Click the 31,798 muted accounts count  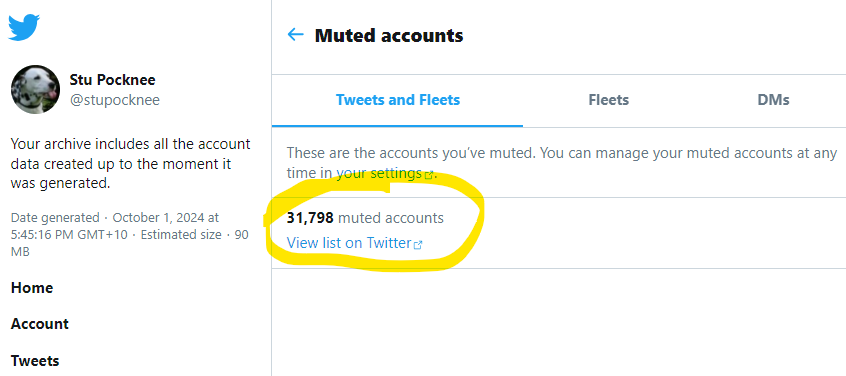(365, 218)
